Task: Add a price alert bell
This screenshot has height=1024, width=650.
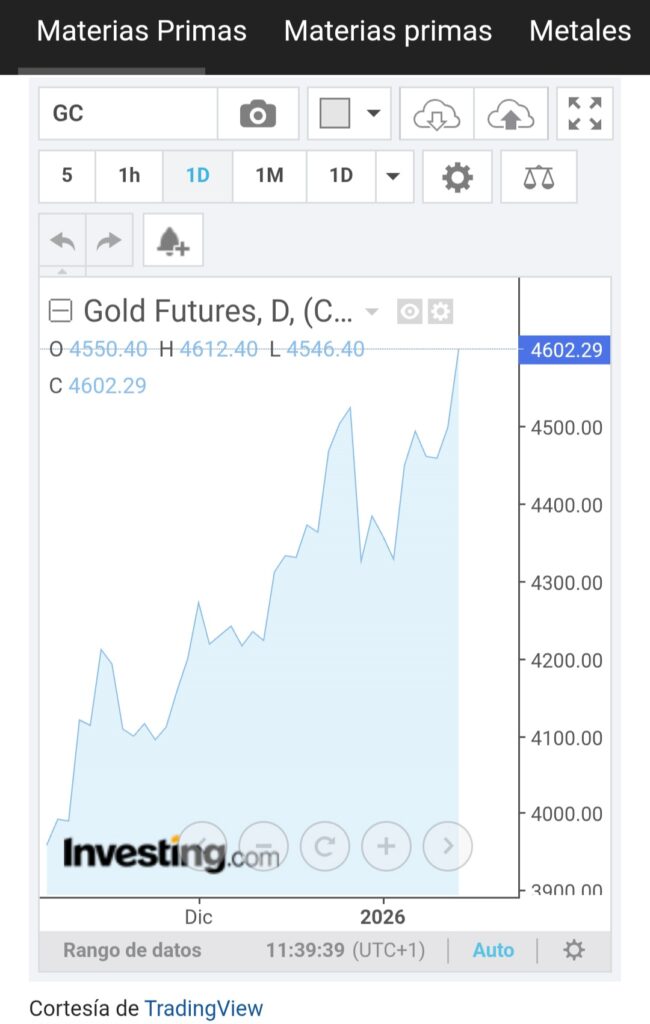Action: coord(173,240)
